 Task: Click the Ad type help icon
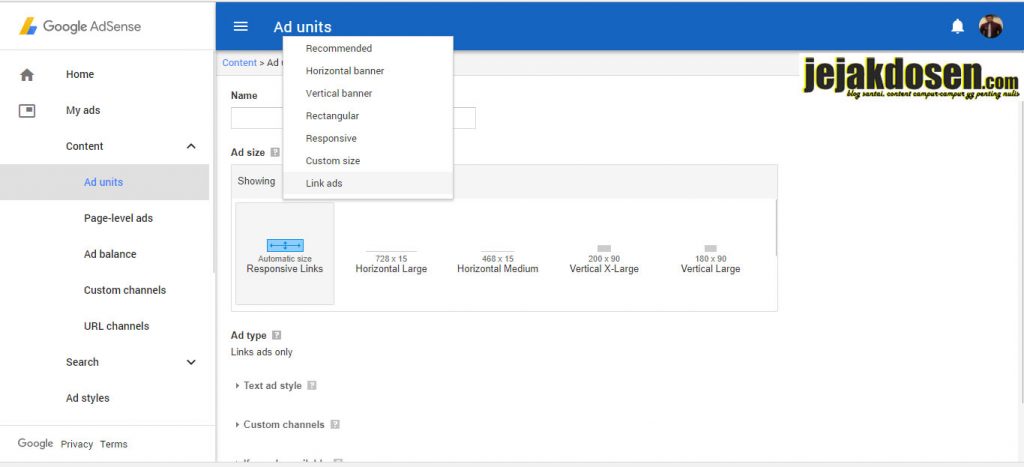pyautogui.click(x=276, y=335)
